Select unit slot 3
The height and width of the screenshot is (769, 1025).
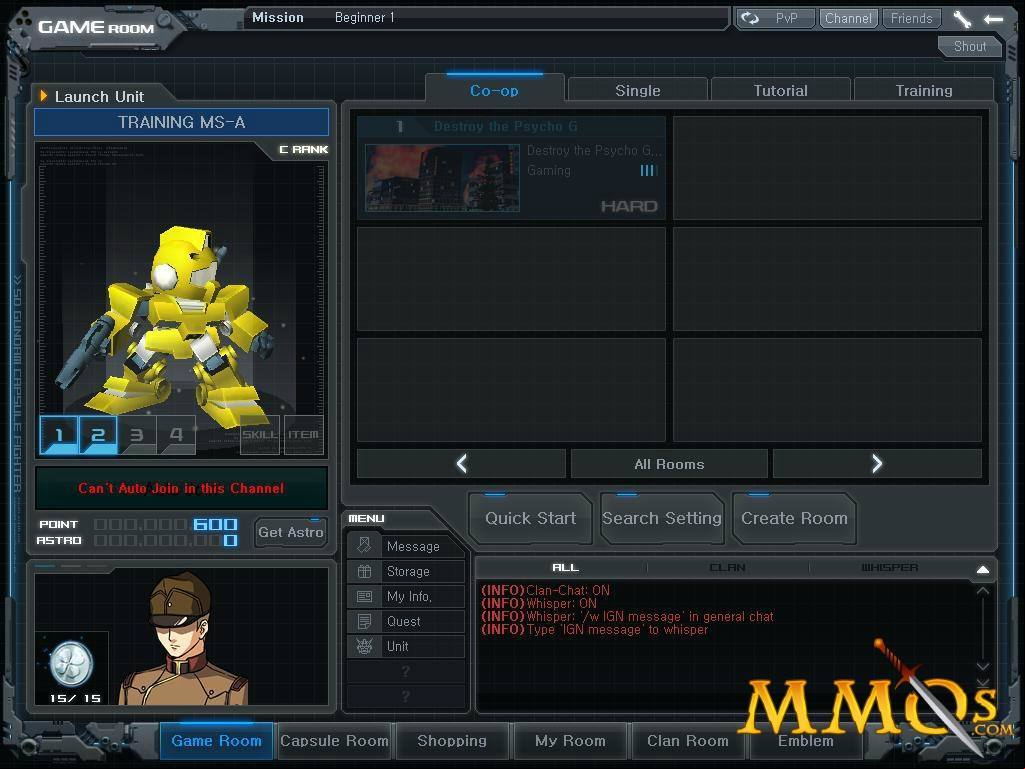click(x=137, y=434)
